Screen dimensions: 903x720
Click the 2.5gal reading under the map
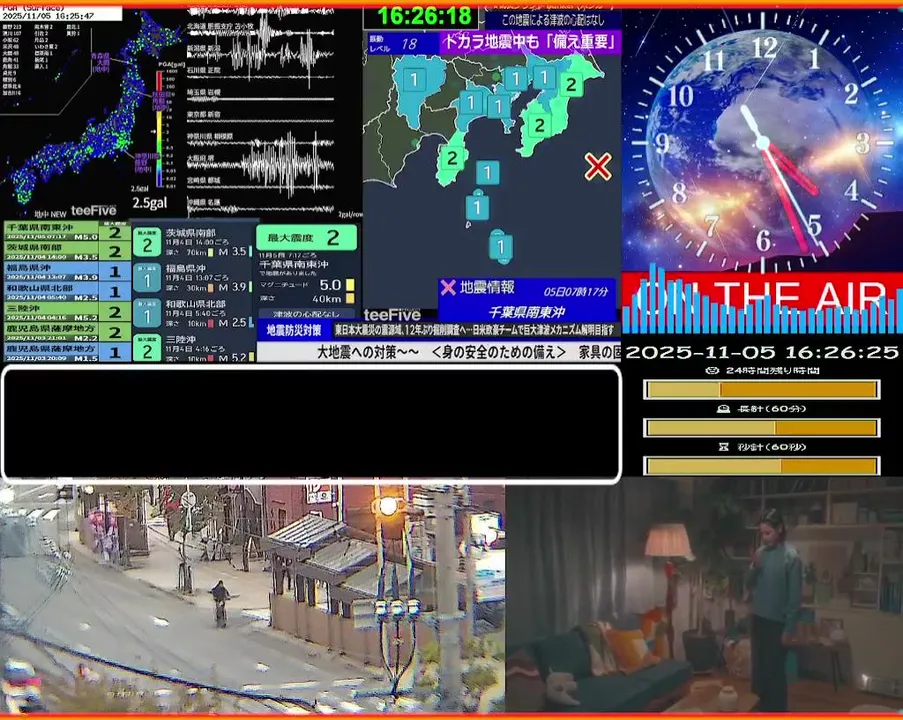[150, 203]
